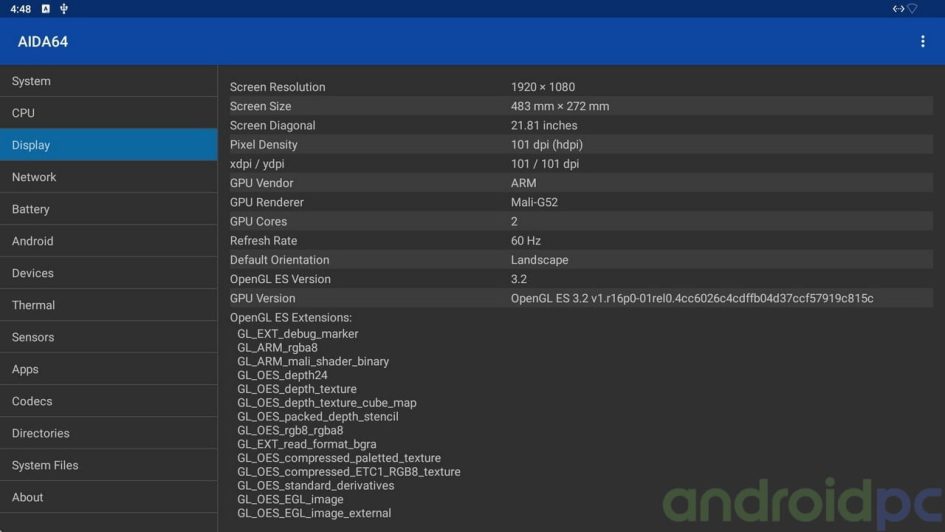Tap the 101 dpi (hdpi) value
This screenshot has height=532, width=945.
[547, 145]
